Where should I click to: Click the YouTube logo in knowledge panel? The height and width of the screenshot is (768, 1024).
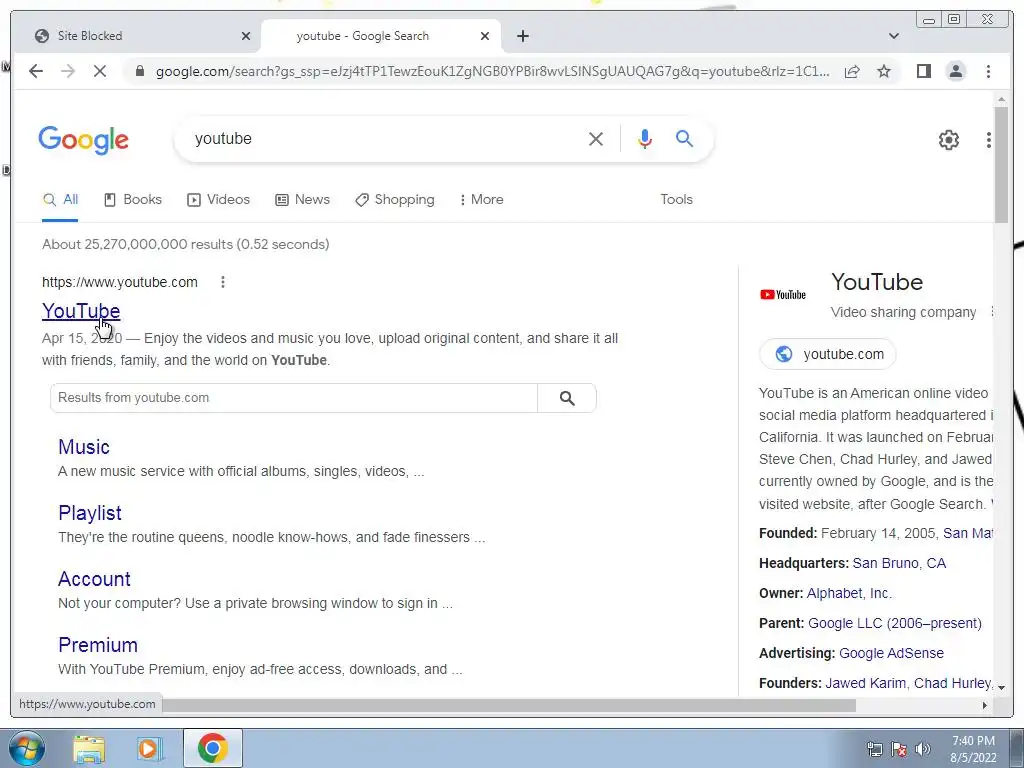coord(783,295)
